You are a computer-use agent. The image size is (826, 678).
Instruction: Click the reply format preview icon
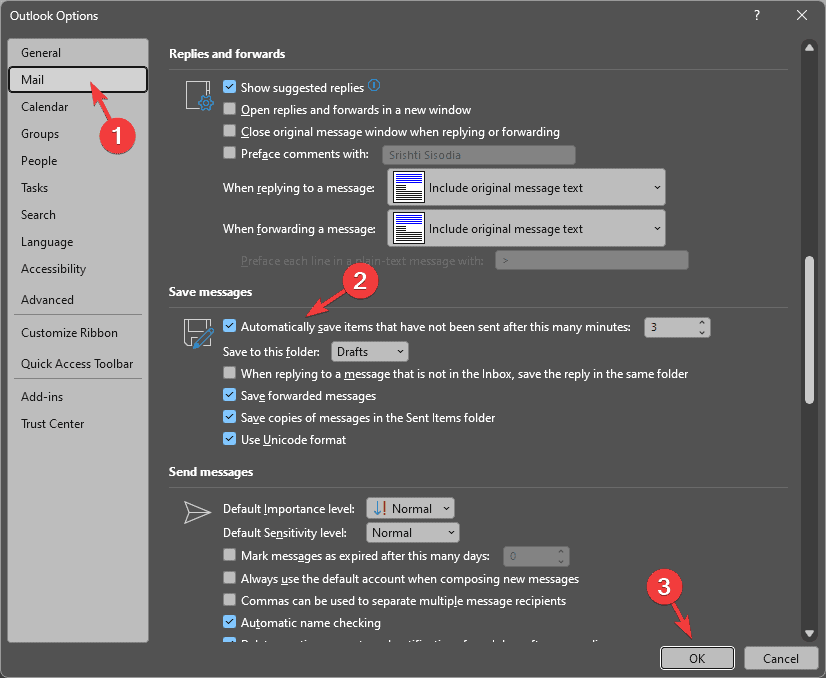click(409, 187)
